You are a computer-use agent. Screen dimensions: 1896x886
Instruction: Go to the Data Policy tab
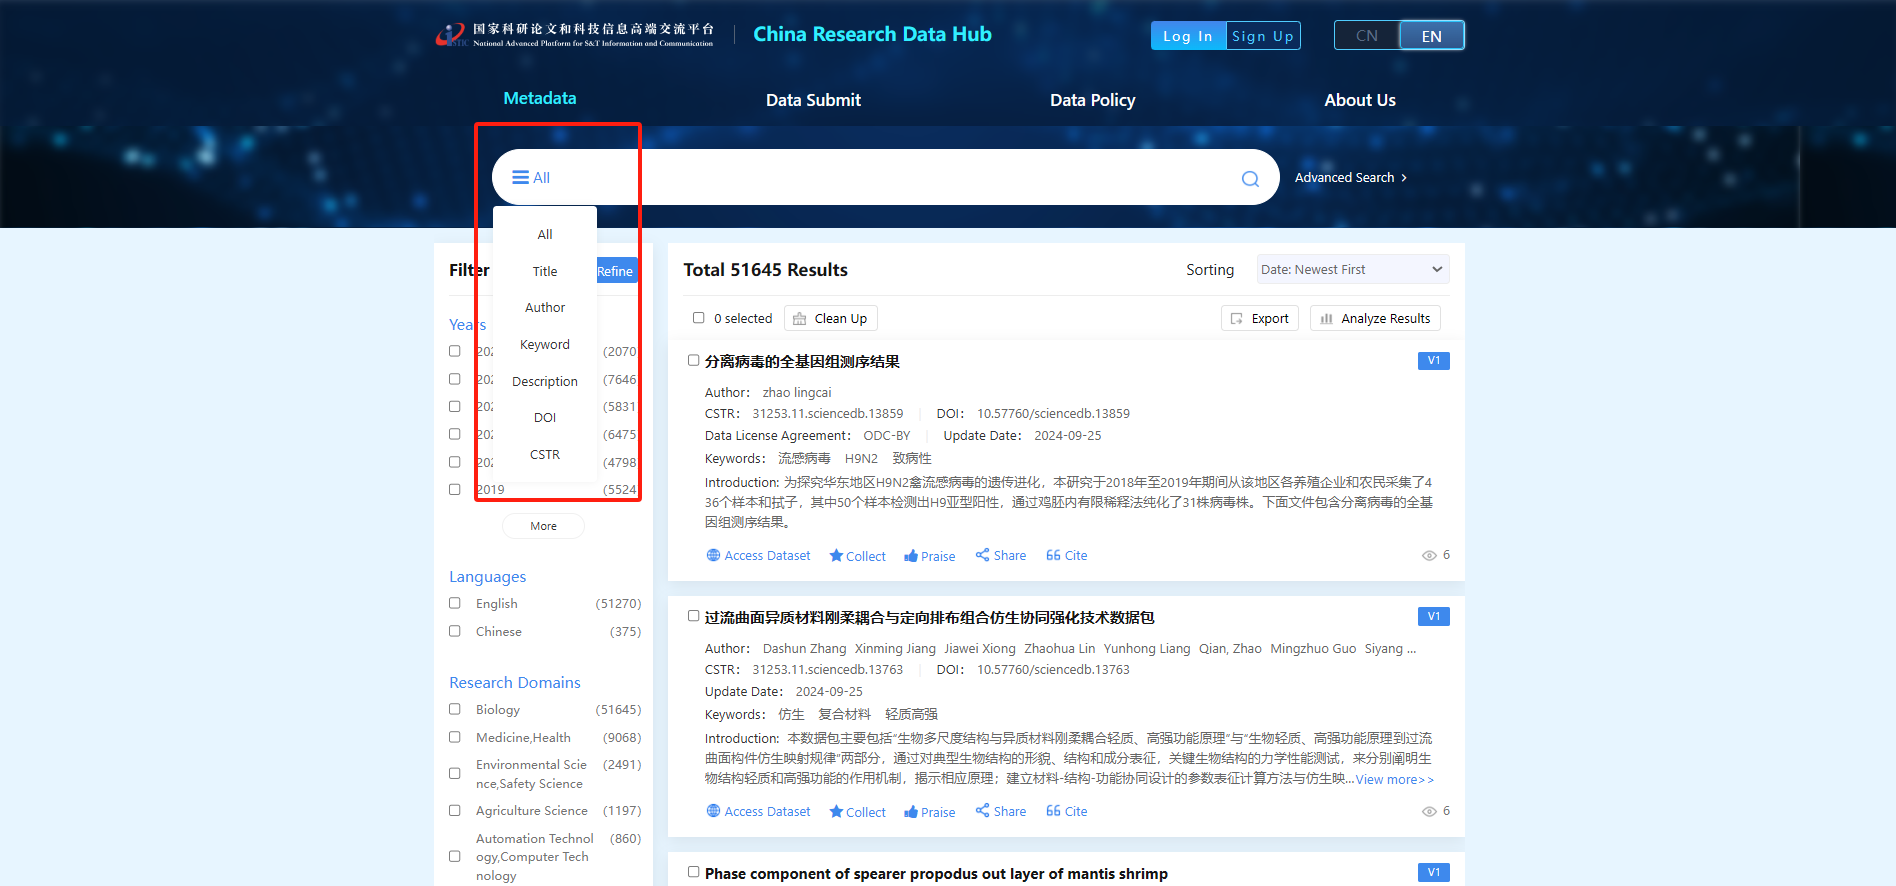click(x=1092, y=100)
